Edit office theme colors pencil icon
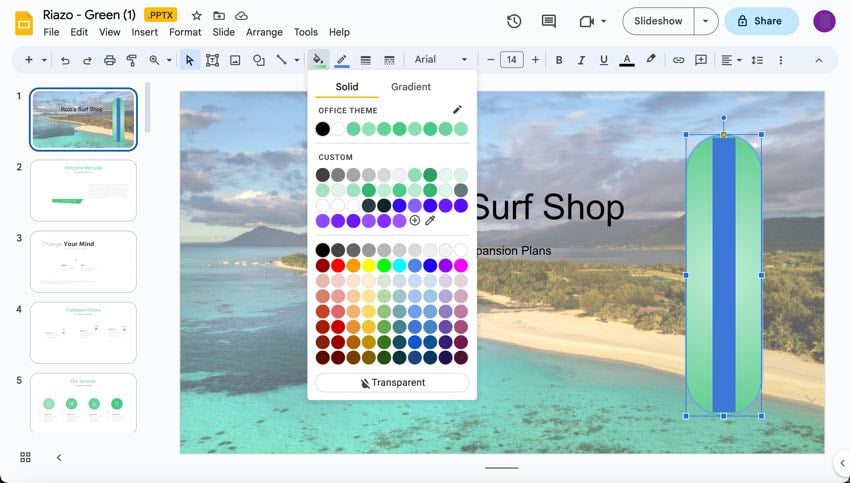Viewport: 850px width, 483px height. pyautogui.click(x=457, y=110)
